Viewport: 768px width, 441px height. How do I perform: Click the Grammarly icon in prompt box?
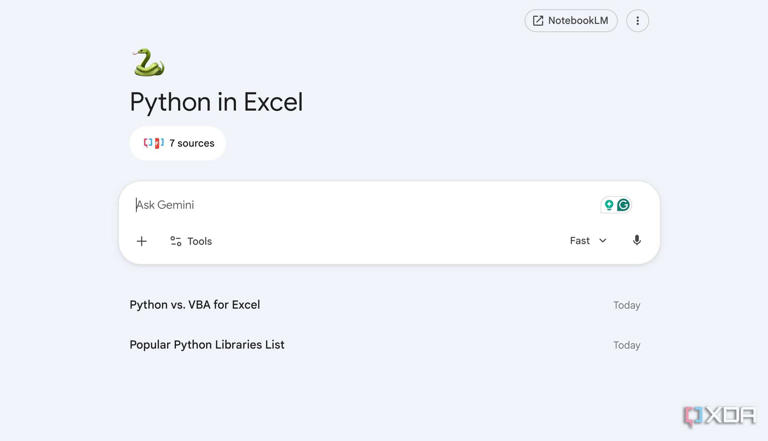click(x=623, y=205)
